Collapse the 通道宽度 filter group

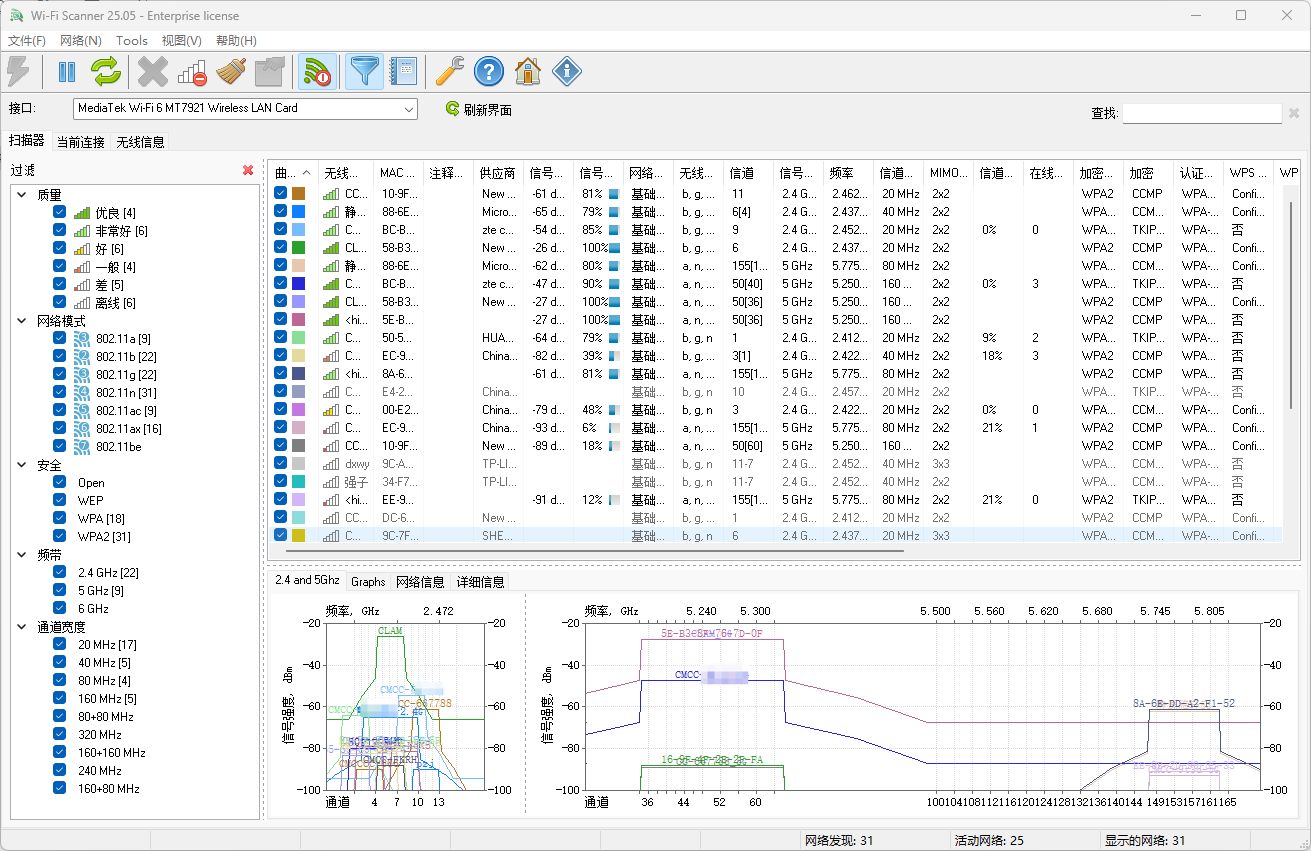pyautogui.click(x=23, y=627)
